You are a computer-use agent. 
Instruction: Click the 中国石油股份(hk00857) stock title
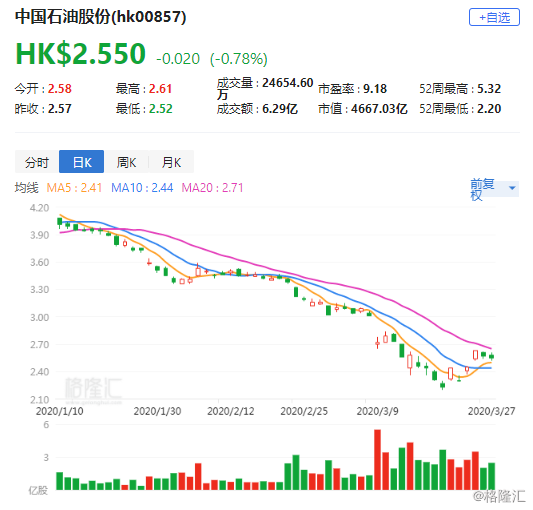[101, 17]
